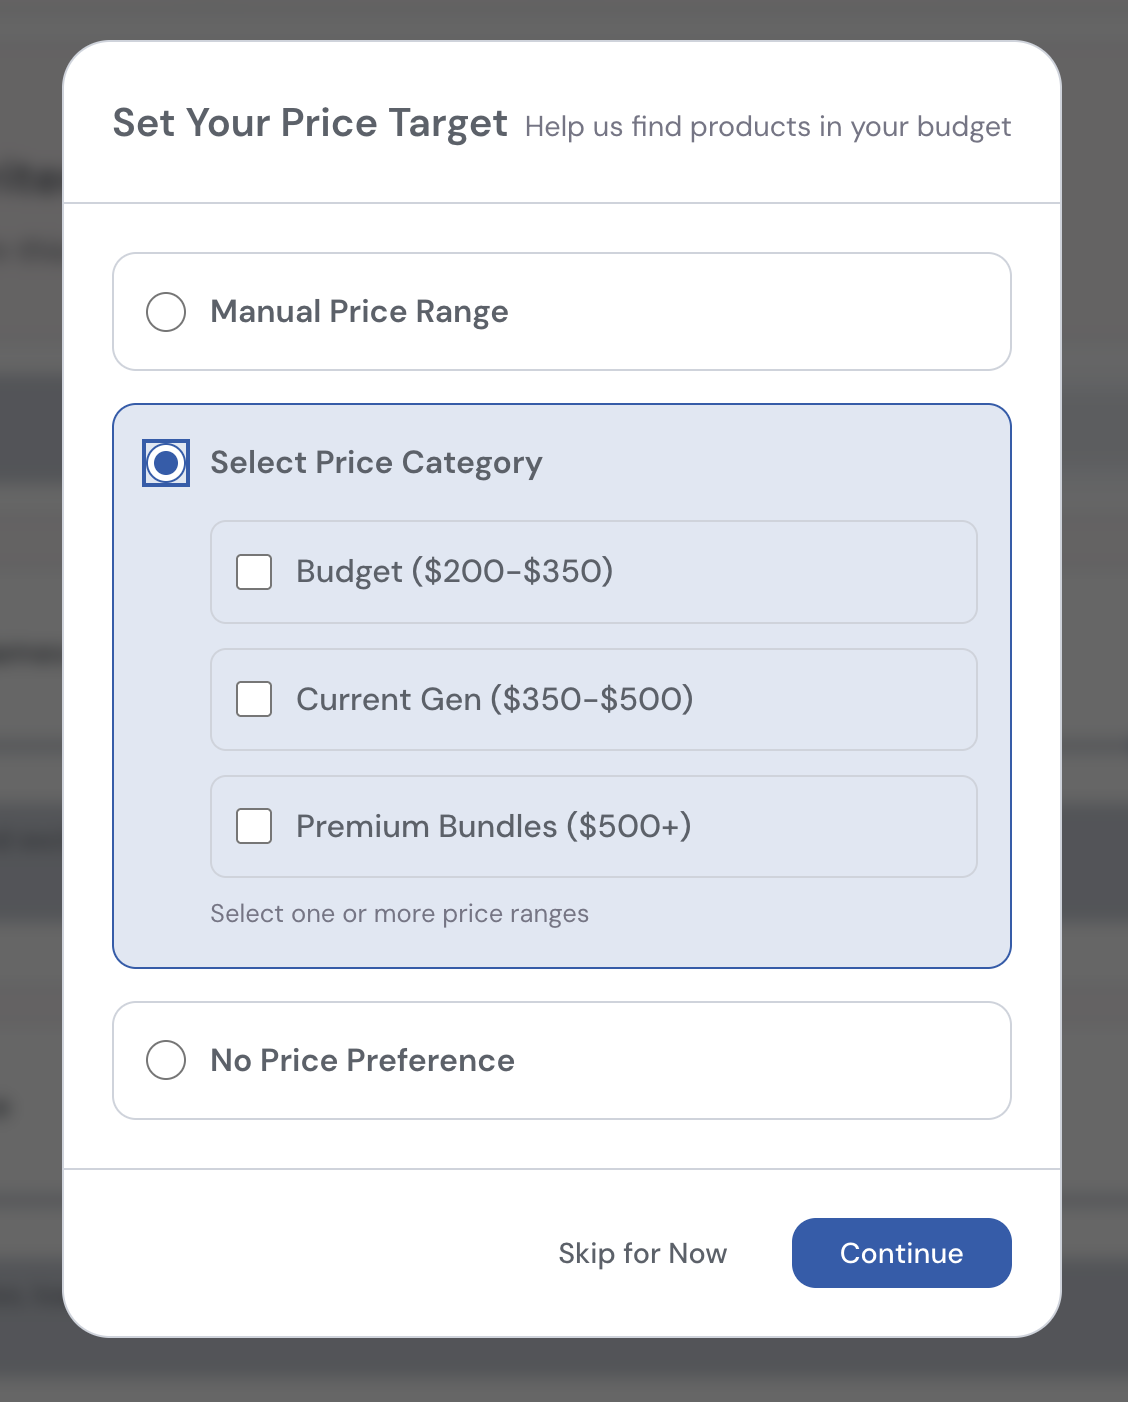This screenshot has height=1402, width=1128.
Task: Click the Budget ($200-$350) label text
Action: [x=454, y=572]
